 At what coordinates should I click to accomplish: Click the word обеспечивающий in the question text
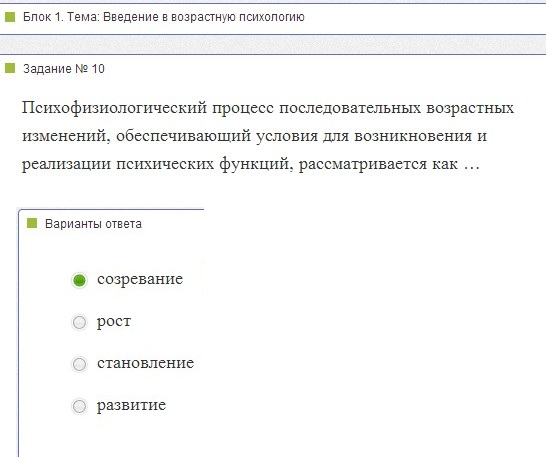[184, 136]
